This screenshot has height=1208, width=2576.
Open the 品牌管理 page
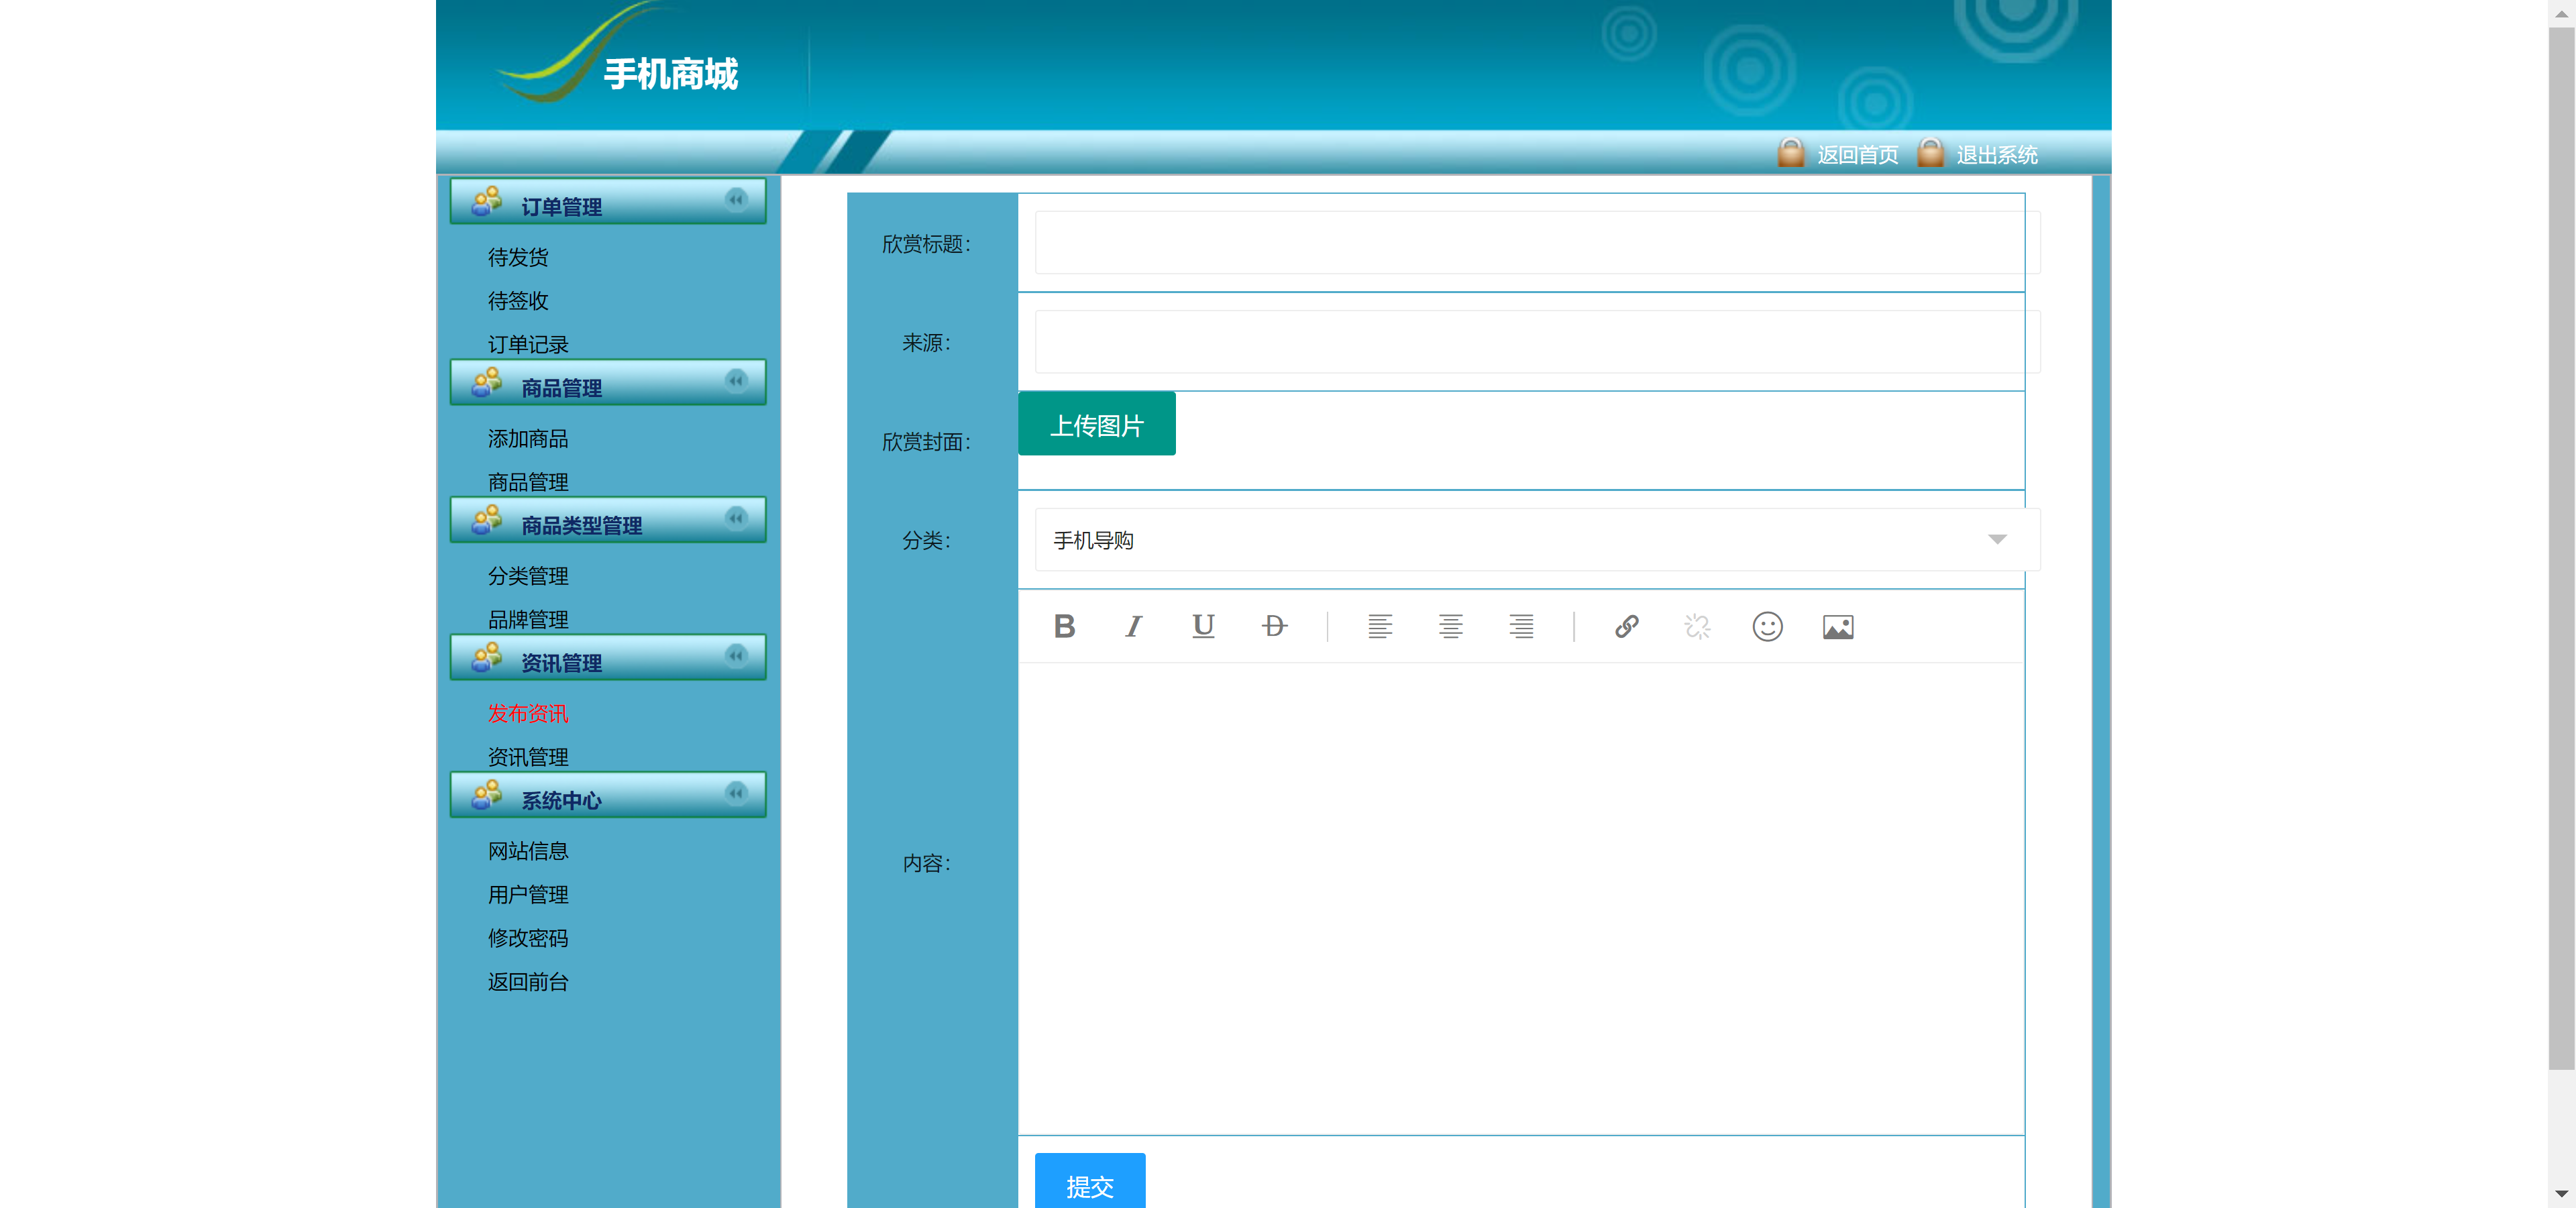pyautogui.click(x=528, y=620)
